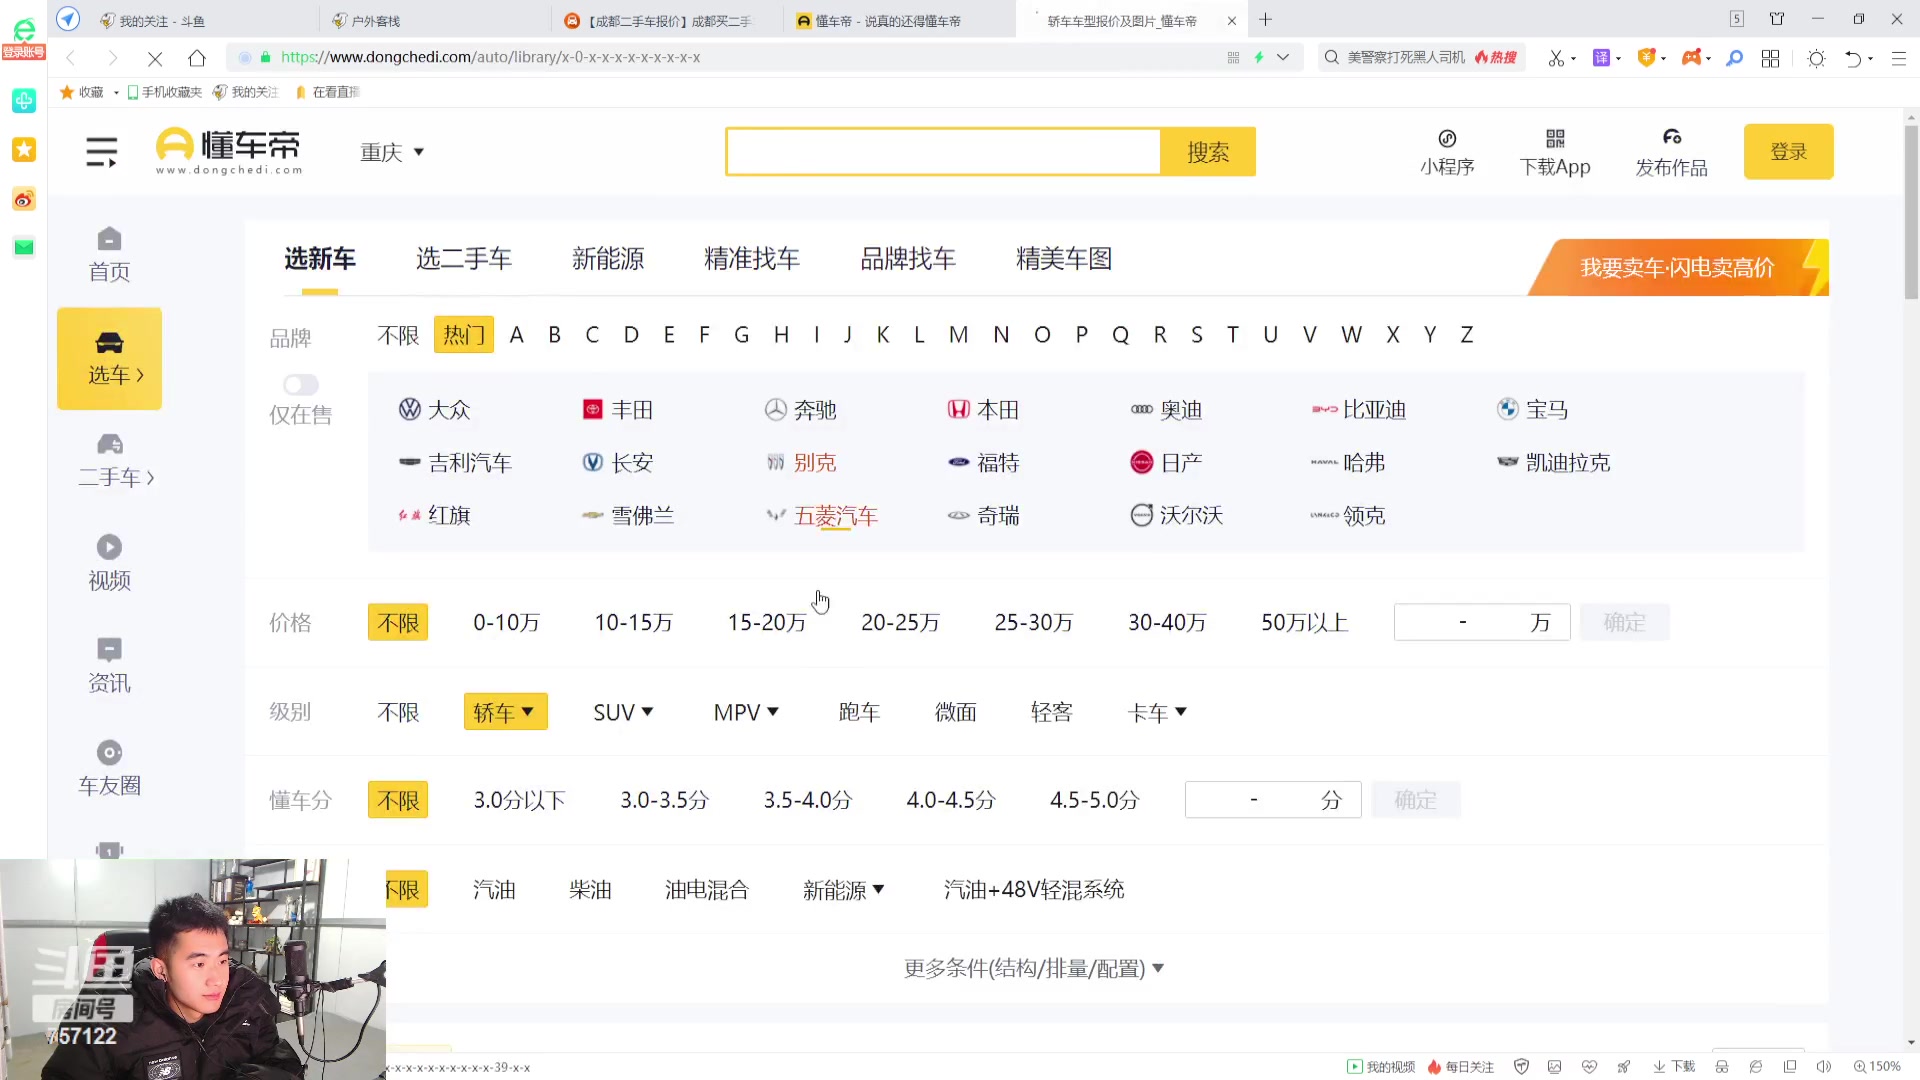
Task: Select 不限 in the 价格 row
Action: 398,622
